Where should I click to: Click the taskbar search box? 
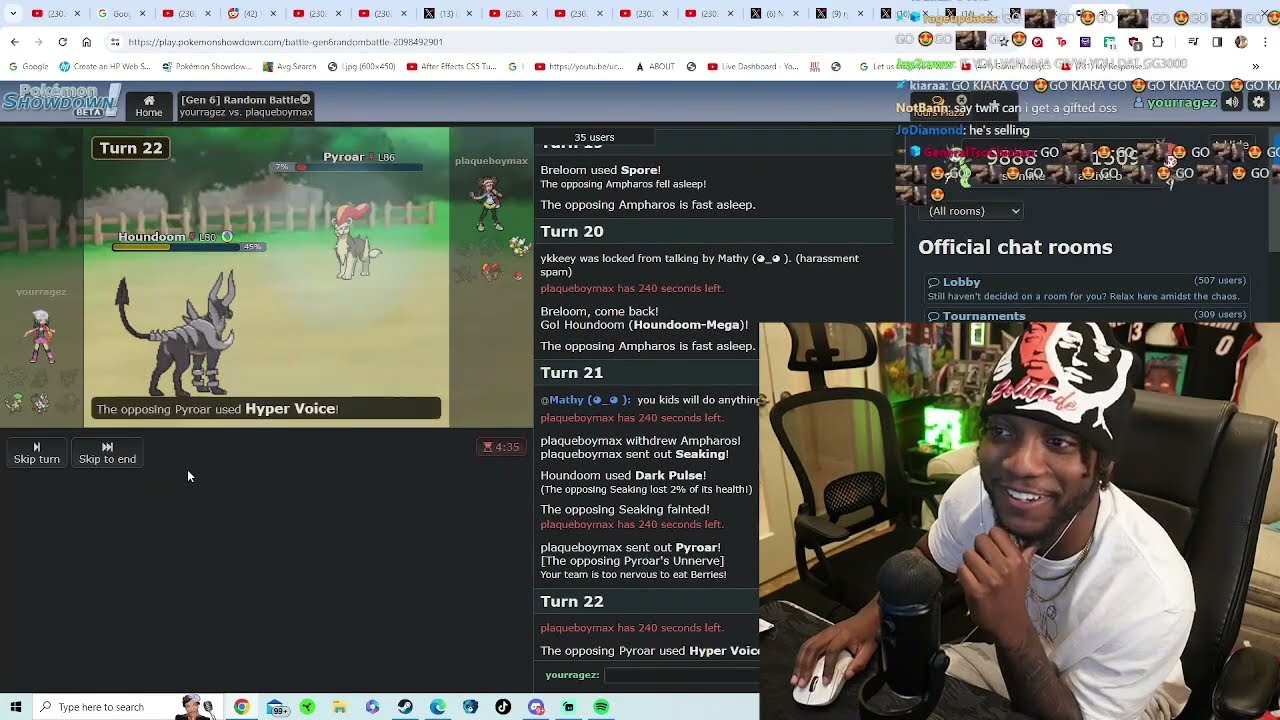pos(126,707)
